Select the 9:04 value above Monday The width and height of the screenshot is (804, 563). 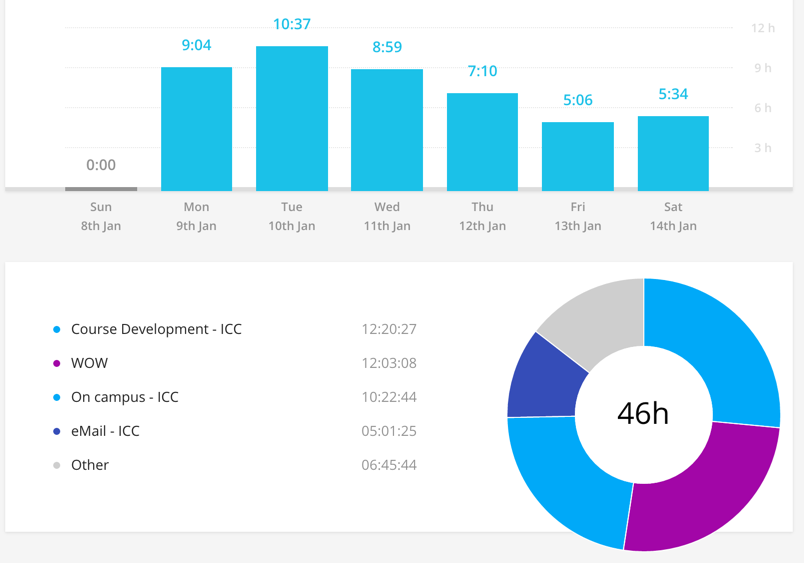click(x=196, y=45)
